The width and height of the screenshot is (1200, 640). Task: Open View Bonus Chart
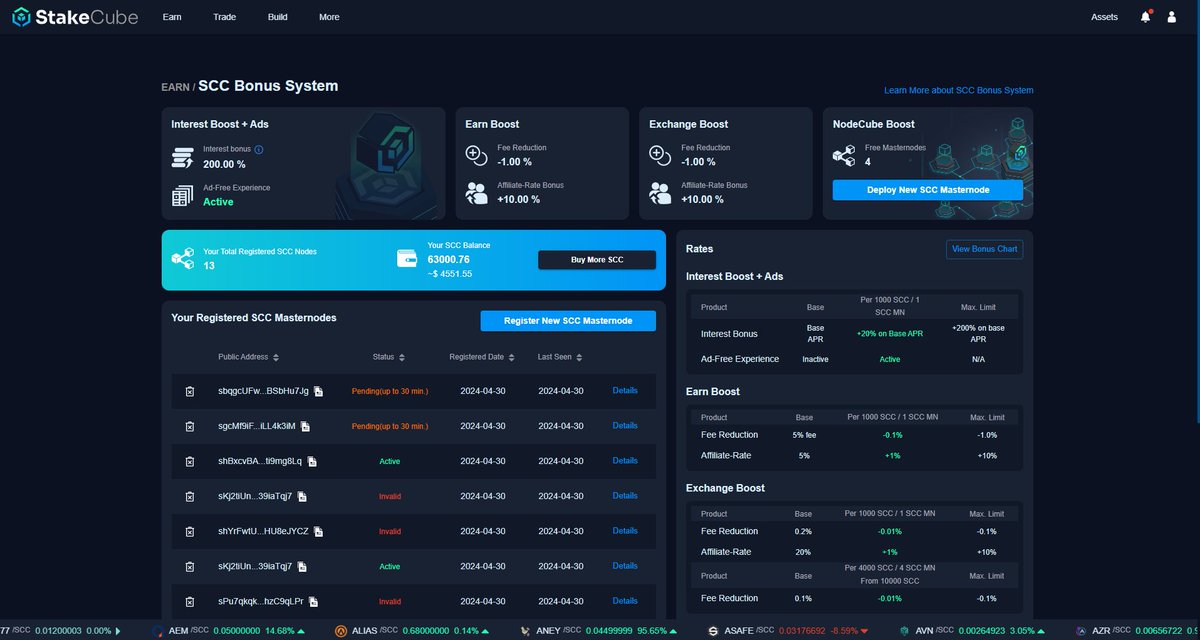coord(985,249)
